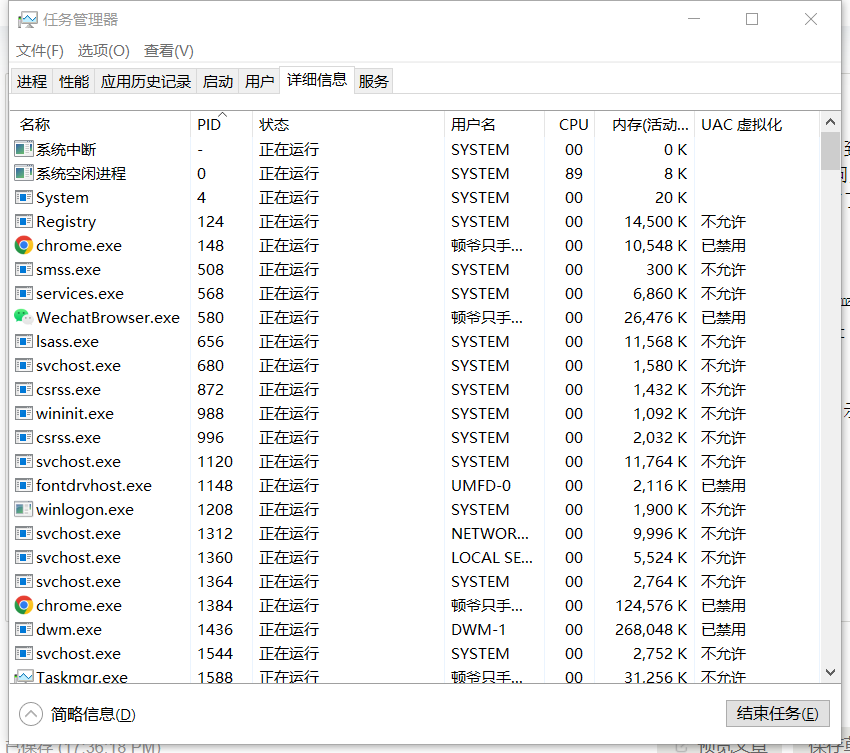Screen dimensions: 850x753
Task: Sort by the 内存(活动... column header
Action: coord(645,125)
